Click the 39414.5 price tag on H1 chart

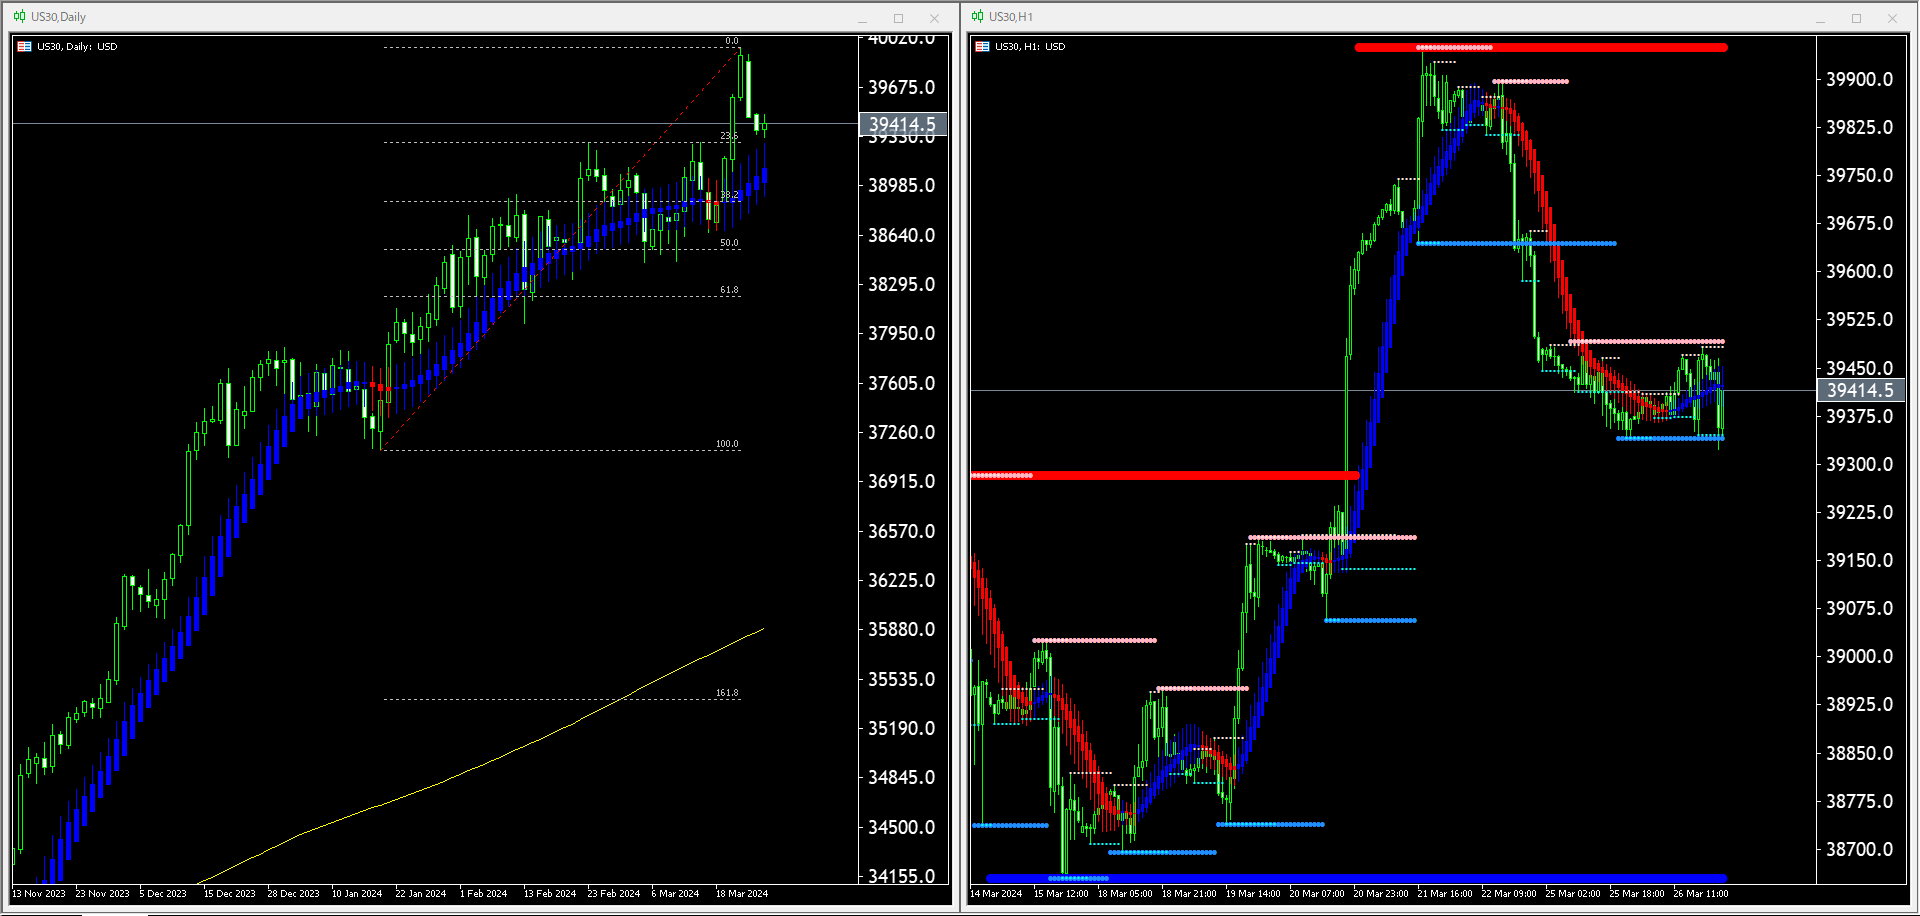click(1861, 390)
